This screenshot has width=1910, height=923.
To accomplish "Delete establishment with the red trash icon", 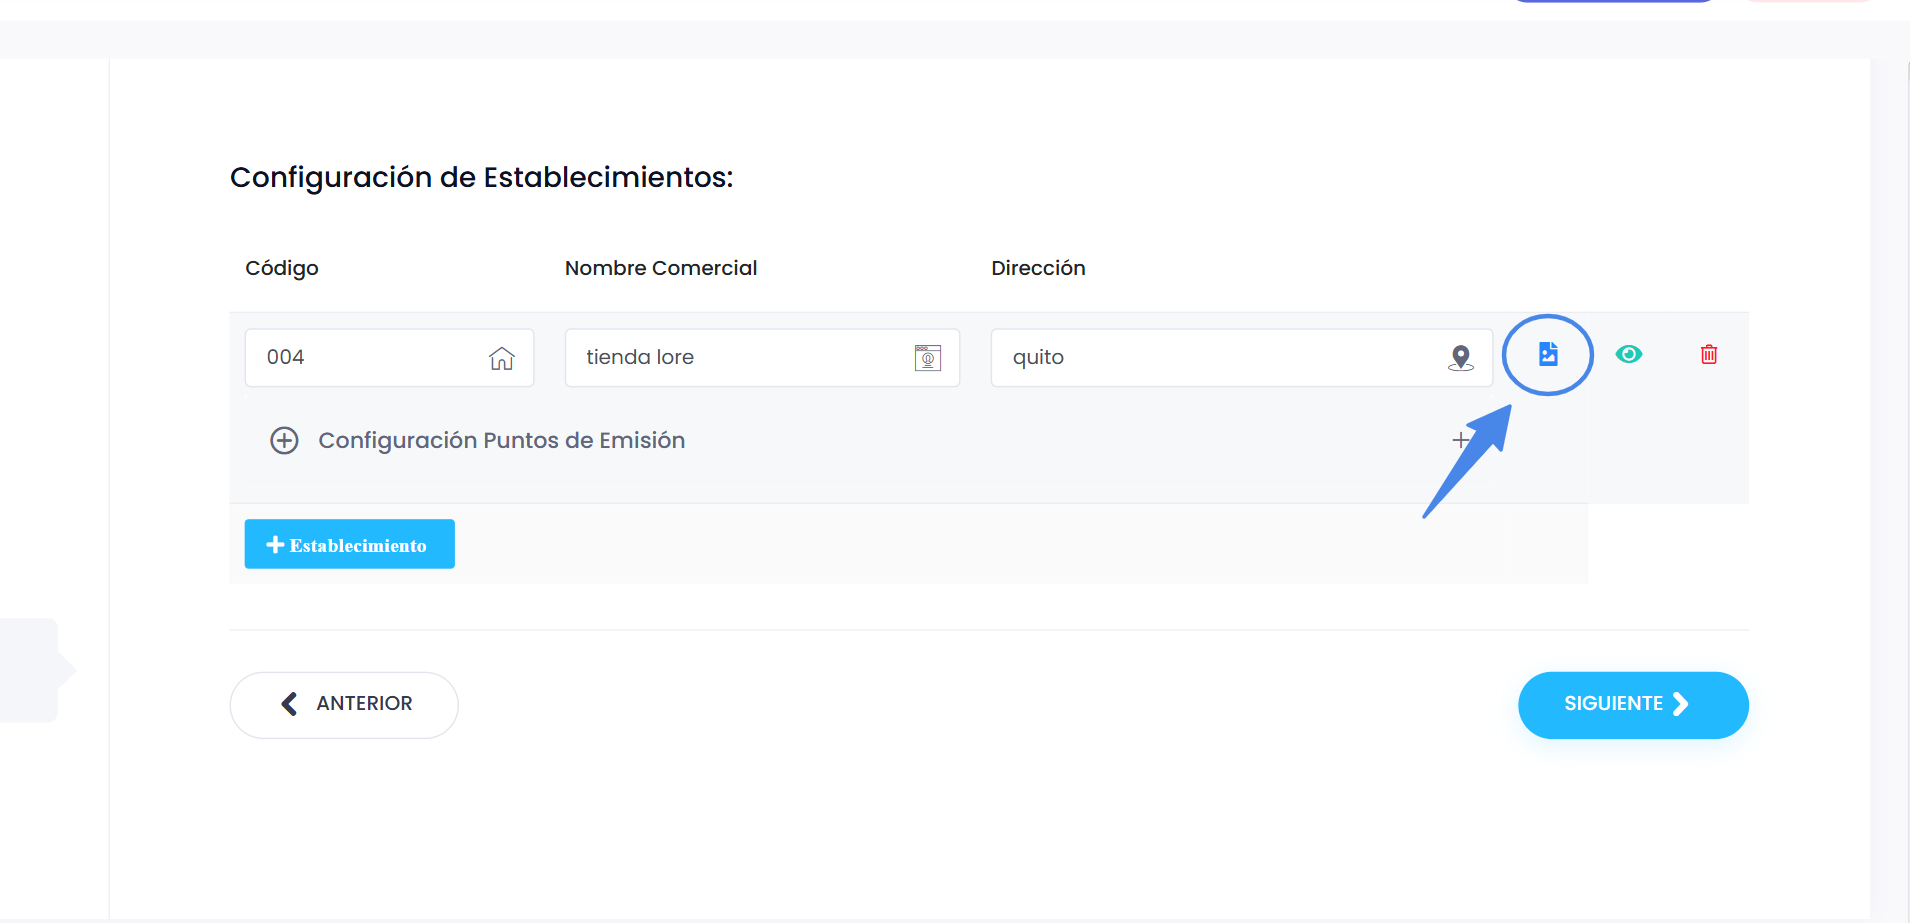I will [x=1709, y=355].
